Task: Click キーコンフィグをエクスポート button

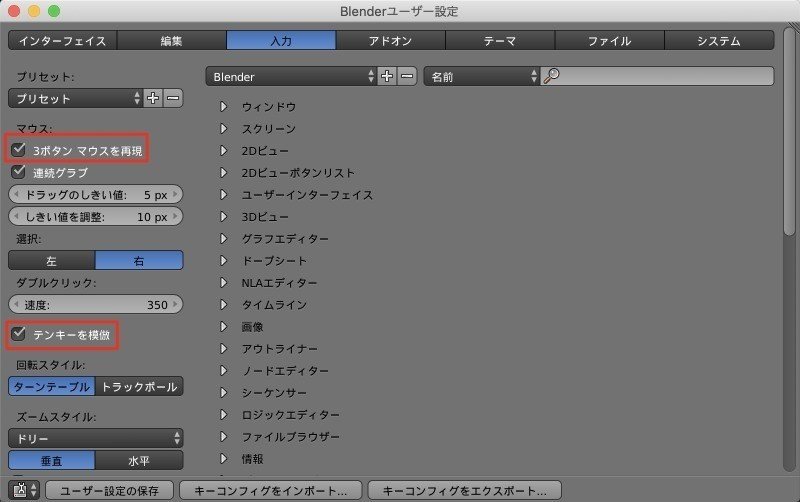Action: (464, 490)
